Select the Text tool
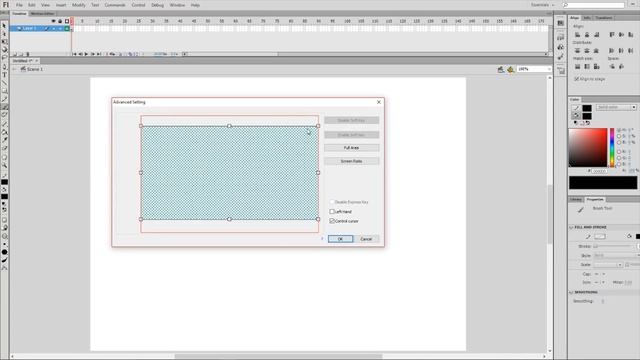This screenshot has width=640, height=360. [4, 75]
